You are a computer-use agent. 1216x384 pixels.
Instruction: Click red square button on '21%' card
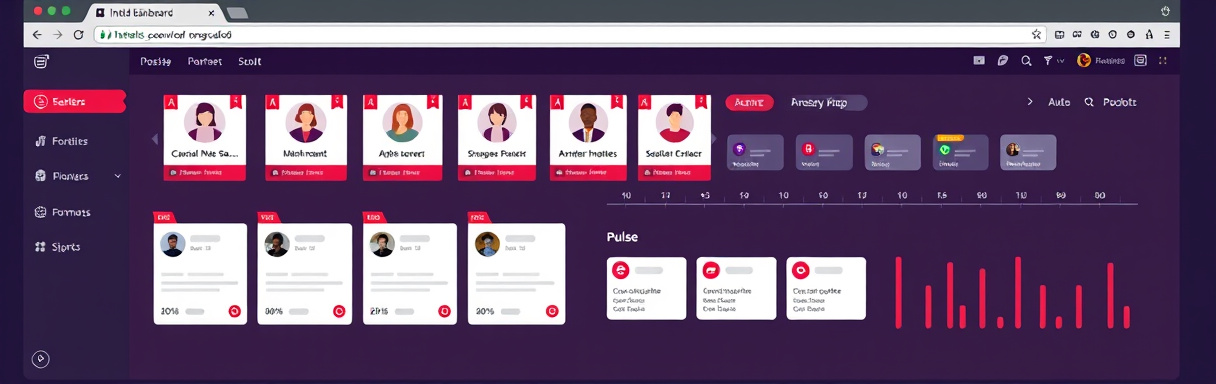coord(444,311)
